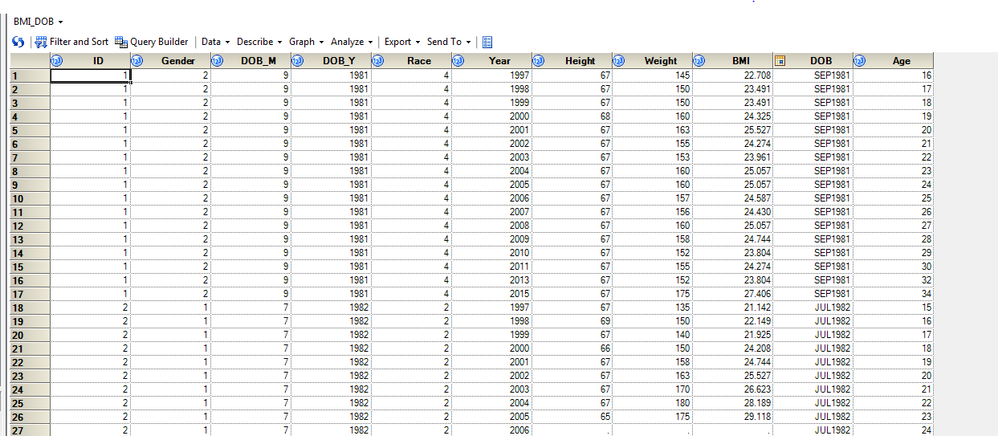Select the ID column header
Image resolution: width=998 pixels, height=436 pixels.
pos(91,61)
